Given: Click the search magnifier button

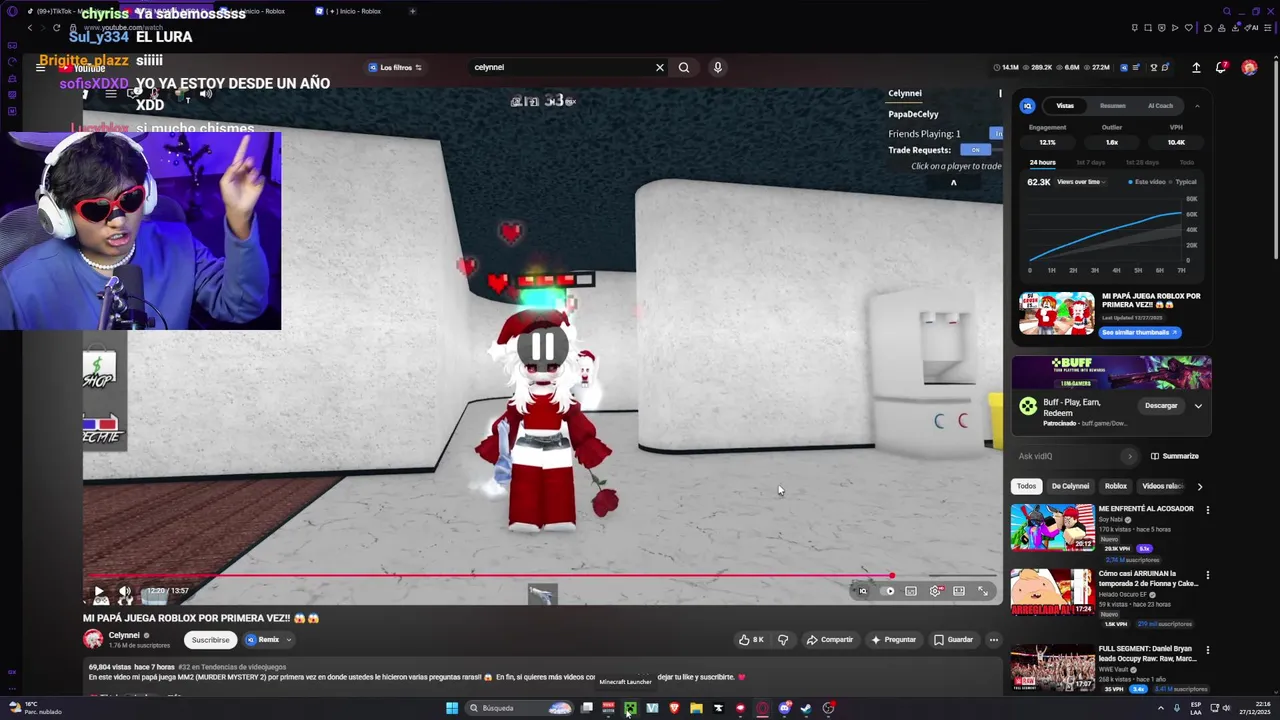Looking at the screenshot, I should 684,67.
